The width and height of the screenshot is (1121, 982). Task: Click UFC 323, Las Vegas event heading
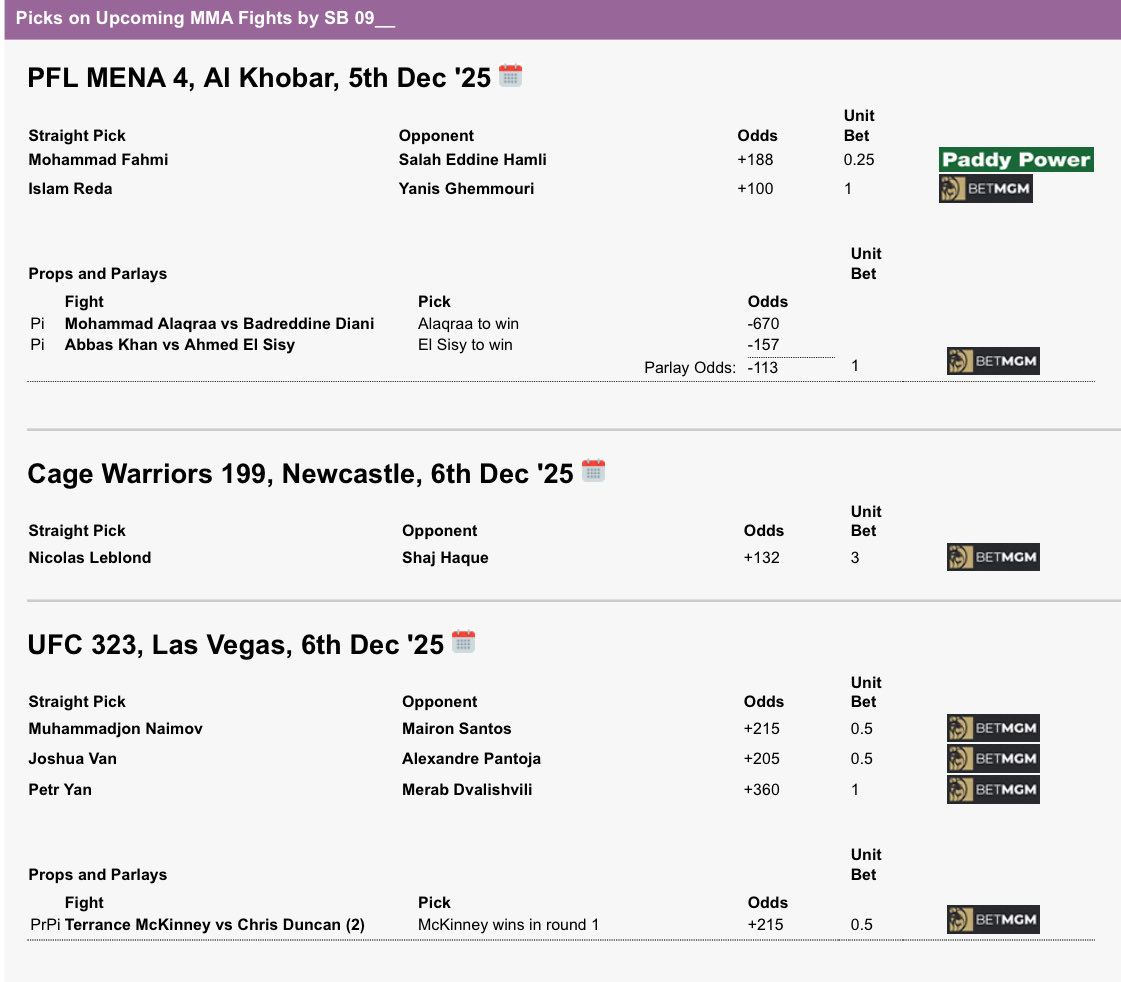click(235, 645)
